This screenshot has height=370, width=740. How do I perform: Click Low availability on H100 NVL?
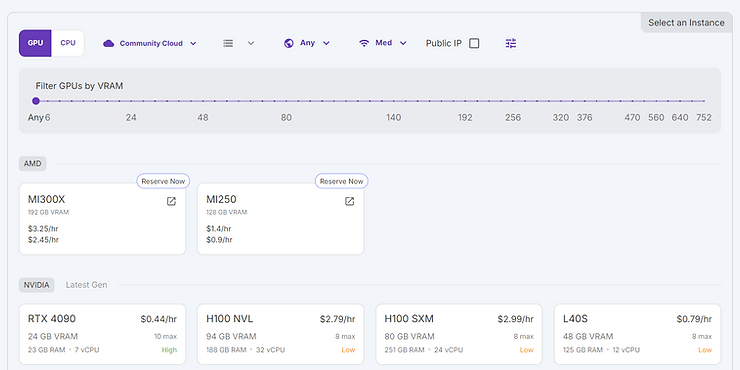tap(348, 350)
